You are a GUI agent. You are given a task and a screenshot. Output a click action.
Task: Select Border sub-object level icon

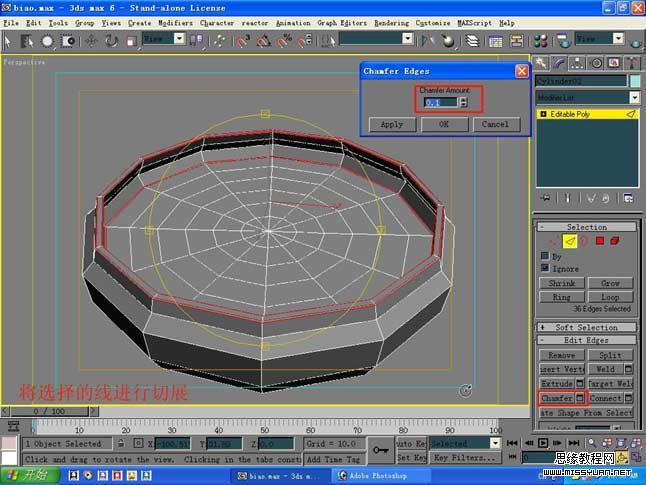(x=584, y=241)
